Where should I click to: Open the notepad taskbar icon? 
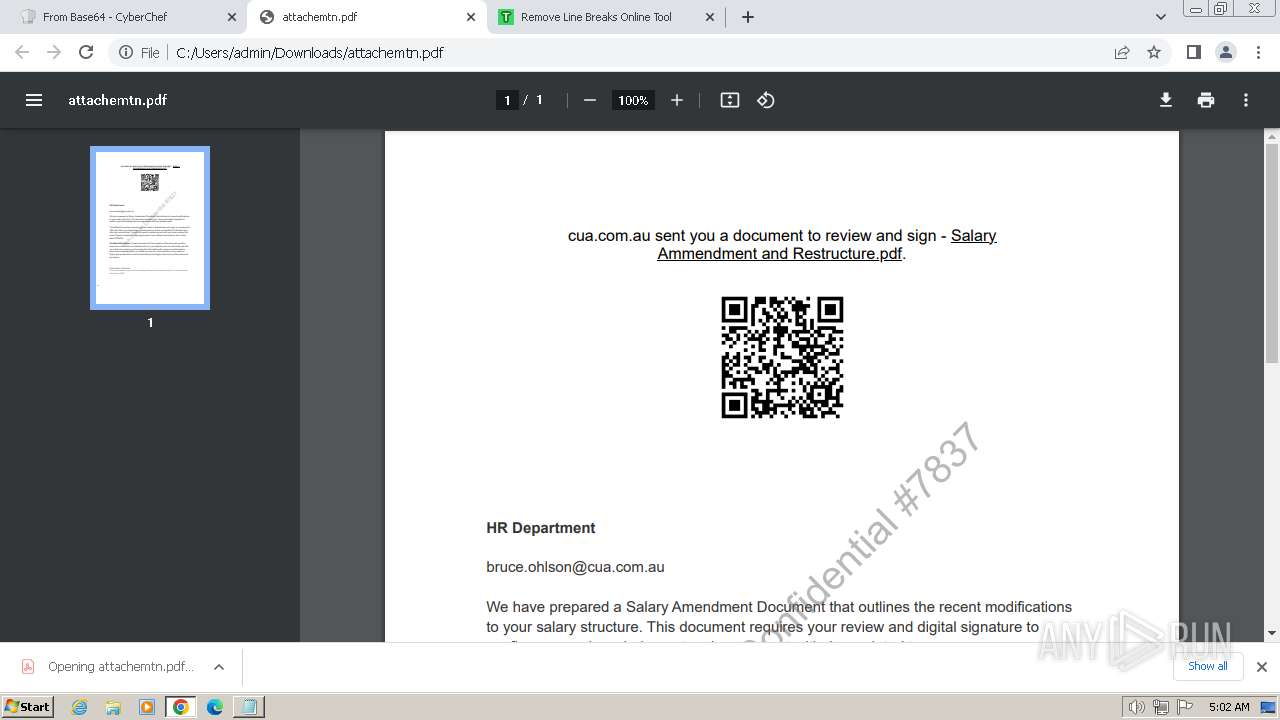pos(248,707)
